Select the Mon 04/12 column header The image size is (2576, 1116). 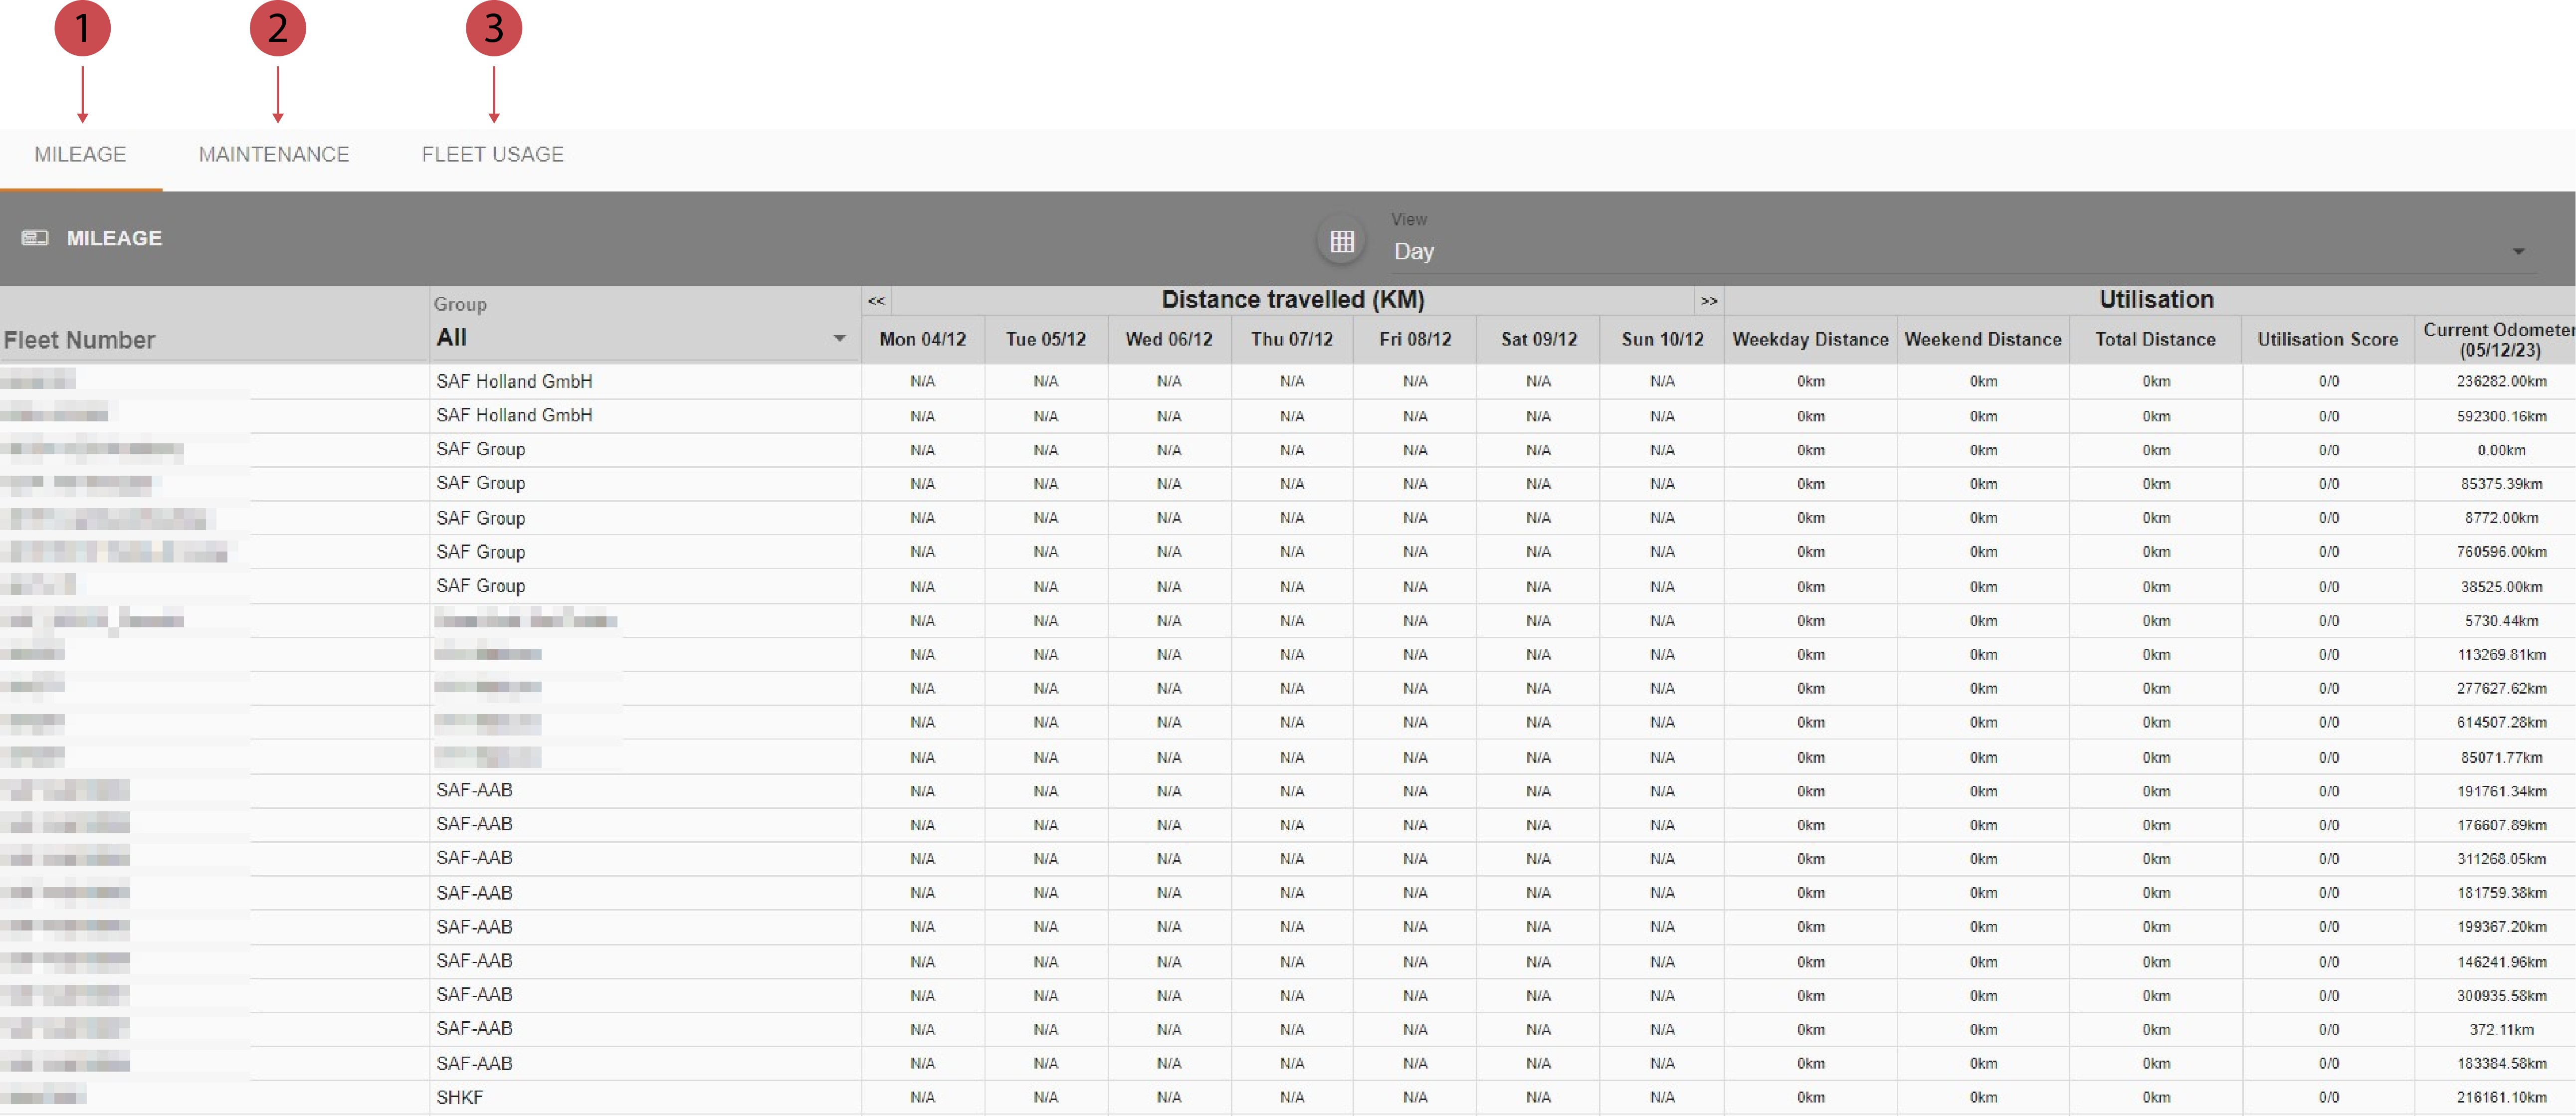[x=922, y=339]
